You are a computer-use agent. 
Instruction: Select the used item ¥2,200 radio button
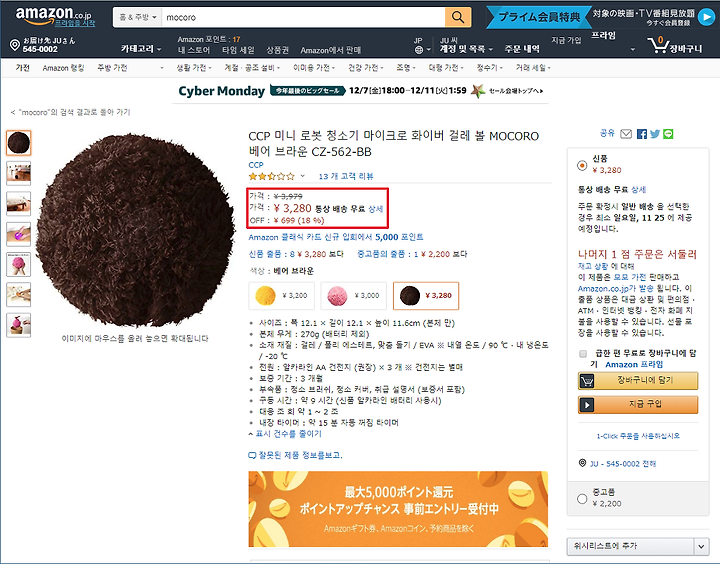tap(582, 499)
